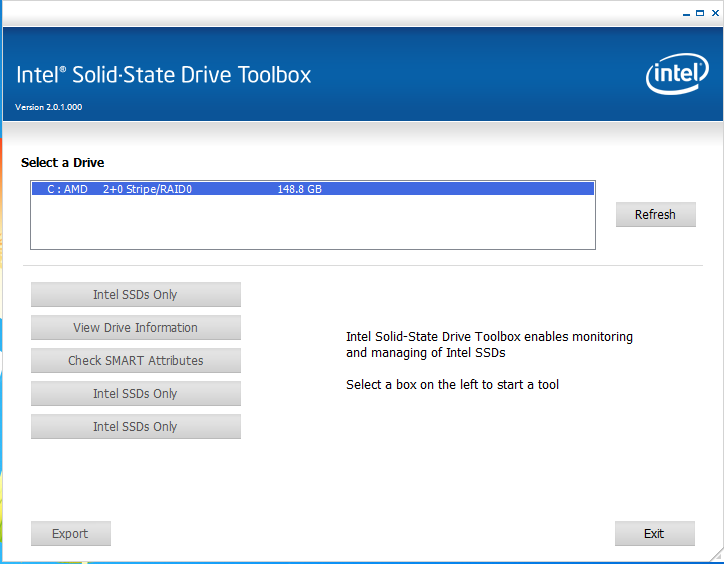
Task: Click the Refresh button
Action: pyautogui.click(x=655, y=214)
